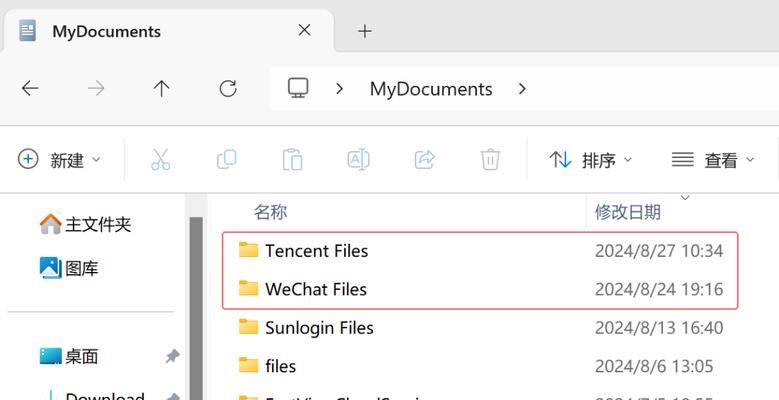Image resolution: width=779 pixels, height=400 pixels.
Task: Click the Copy icon in toolbar
Action: click(x=227, y=160)
